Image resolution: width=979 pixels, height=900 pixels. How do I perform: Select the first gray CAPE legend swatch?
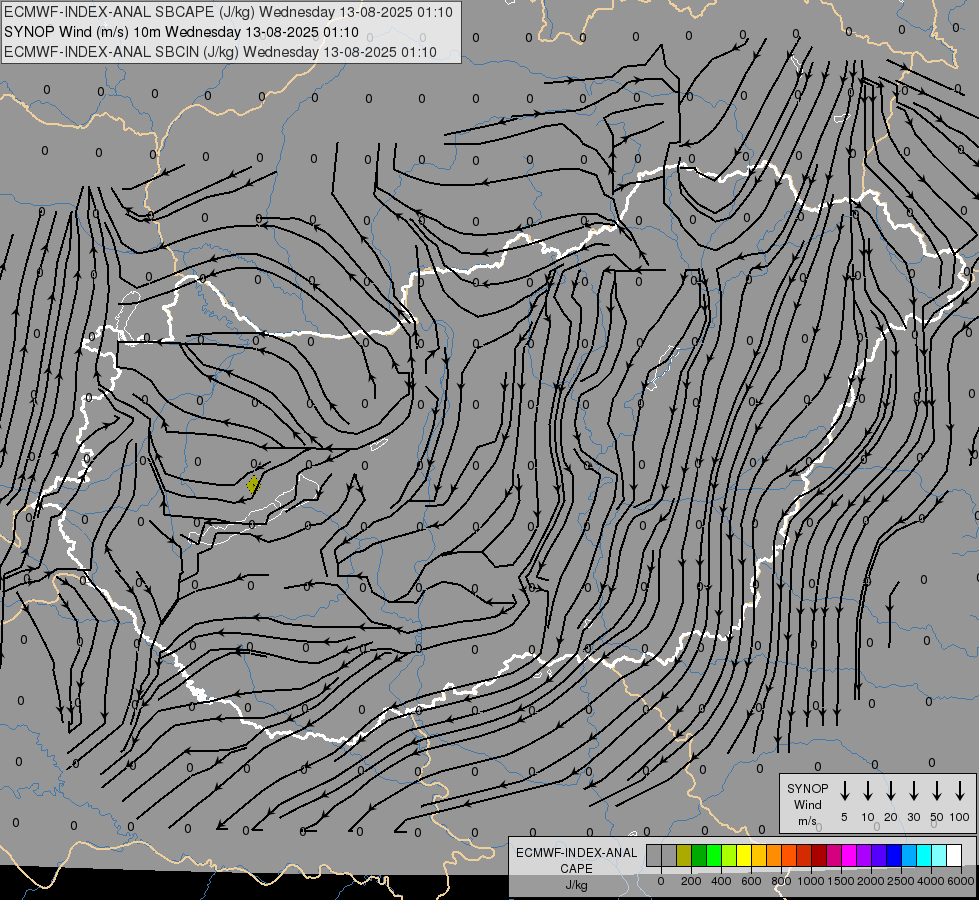tap(654, 856)
